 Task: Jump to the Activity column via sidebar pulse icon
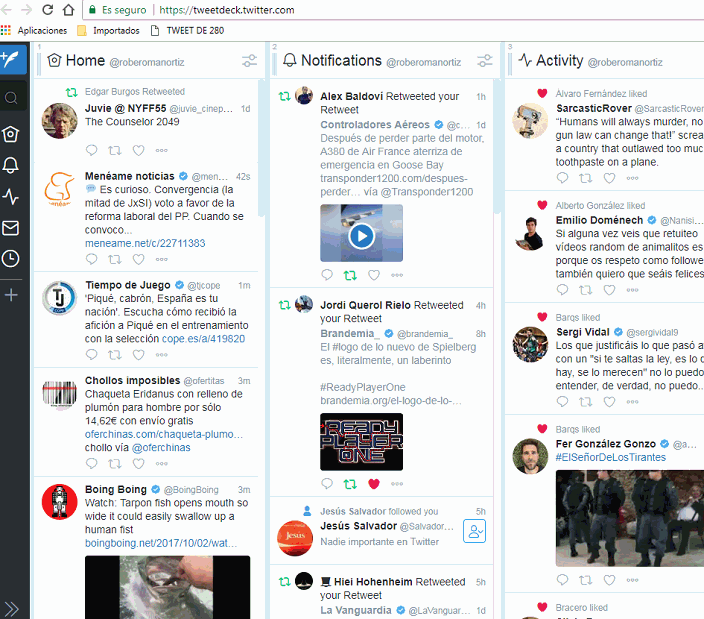pos(11,197)
